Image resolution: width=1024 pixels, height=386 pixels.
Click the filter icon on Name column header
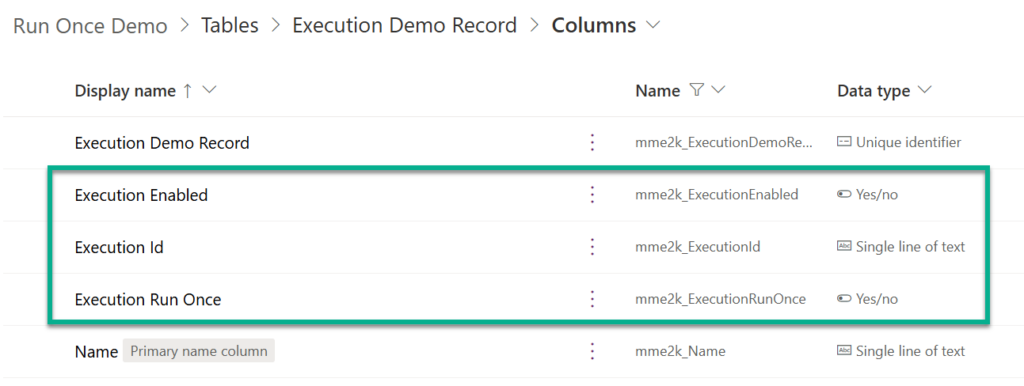[696, 90]
